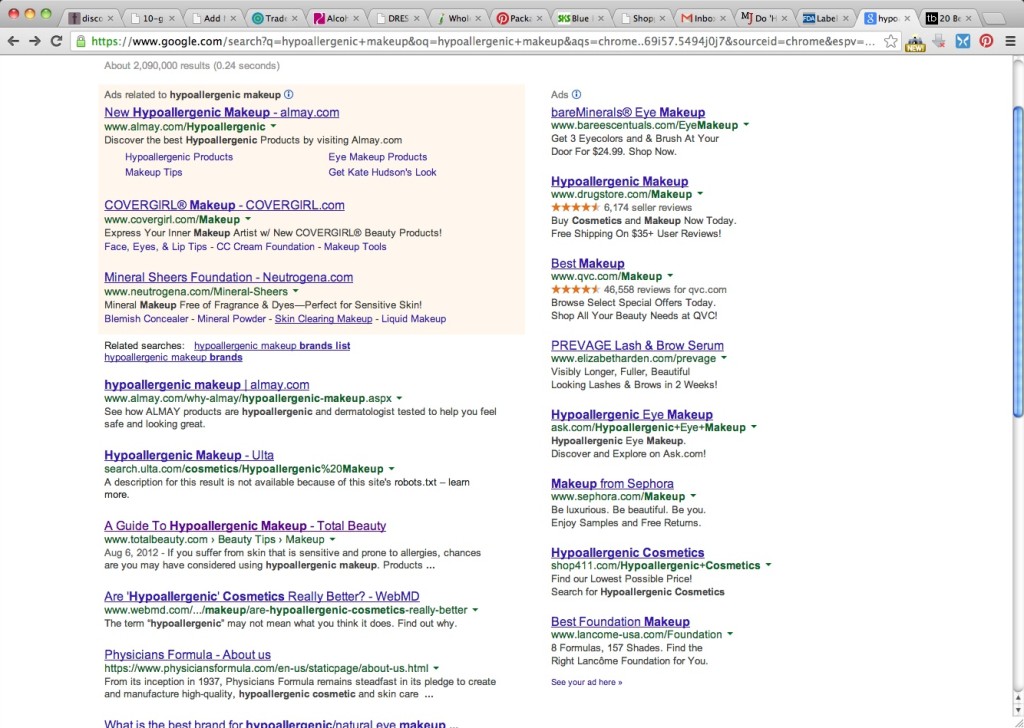Click the info icon next to right-column Ads
The height and width of the screenshot is (728, 1024).
576,95
